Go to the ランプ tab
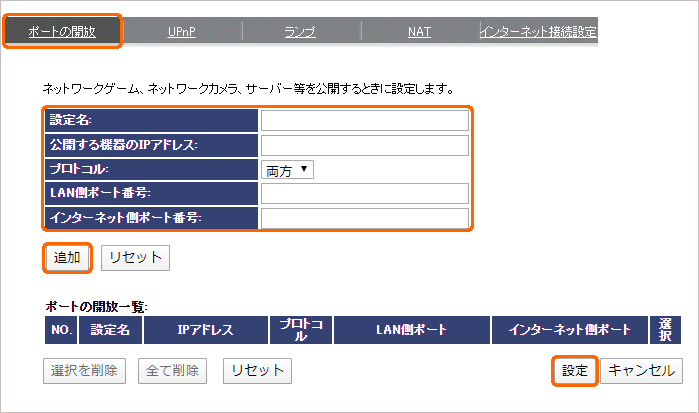The height and width of the screenshot is (413, 699). tap(299, 31)
